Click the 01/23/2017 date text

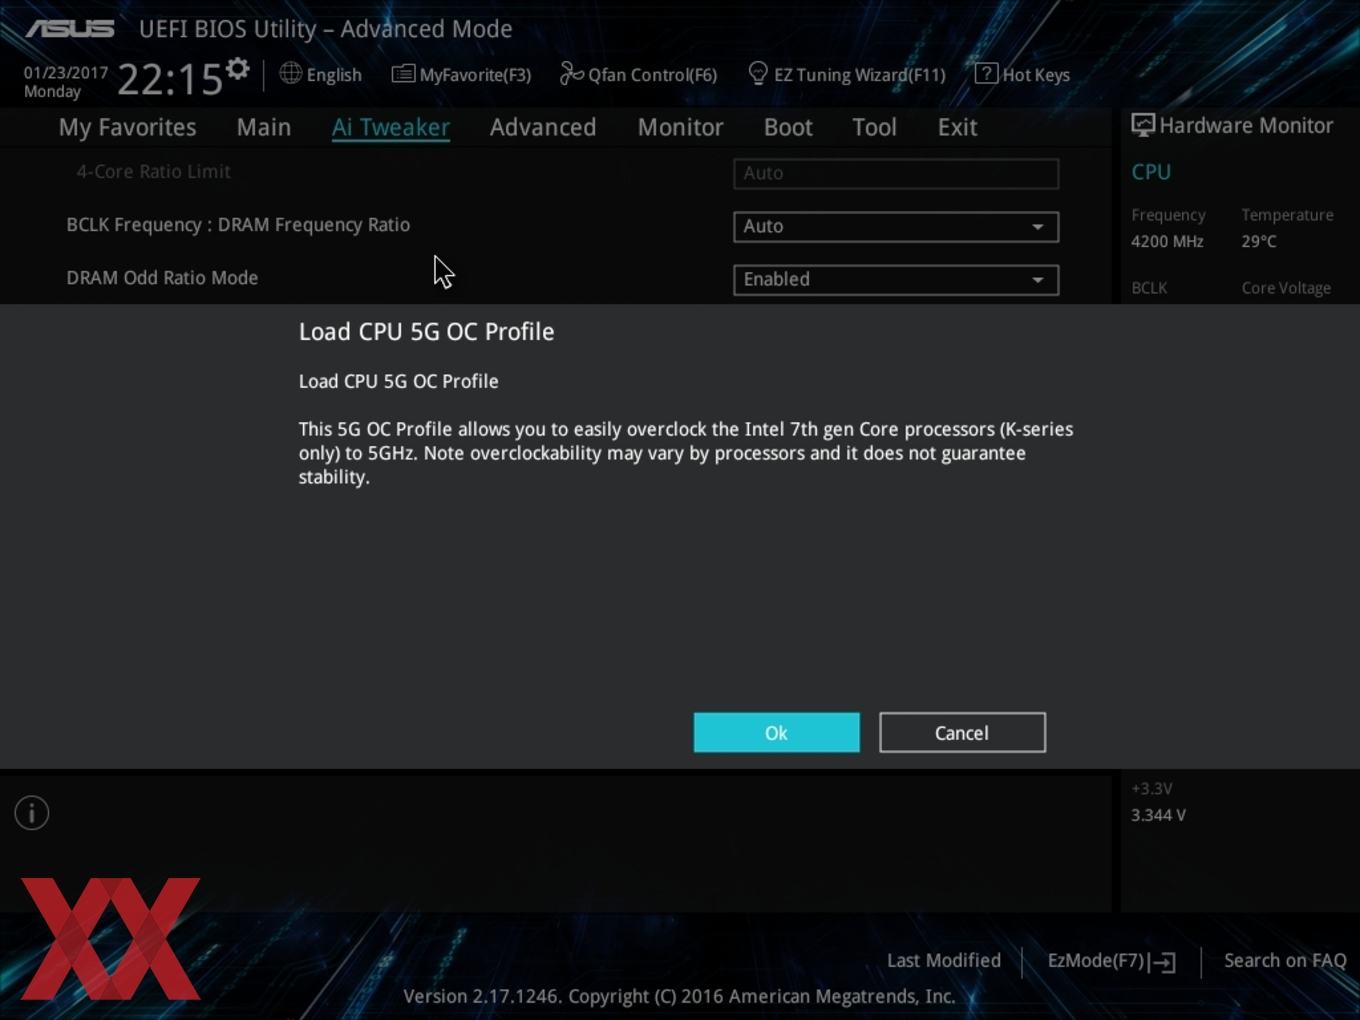pyautogui.click(x=66, y=73)
